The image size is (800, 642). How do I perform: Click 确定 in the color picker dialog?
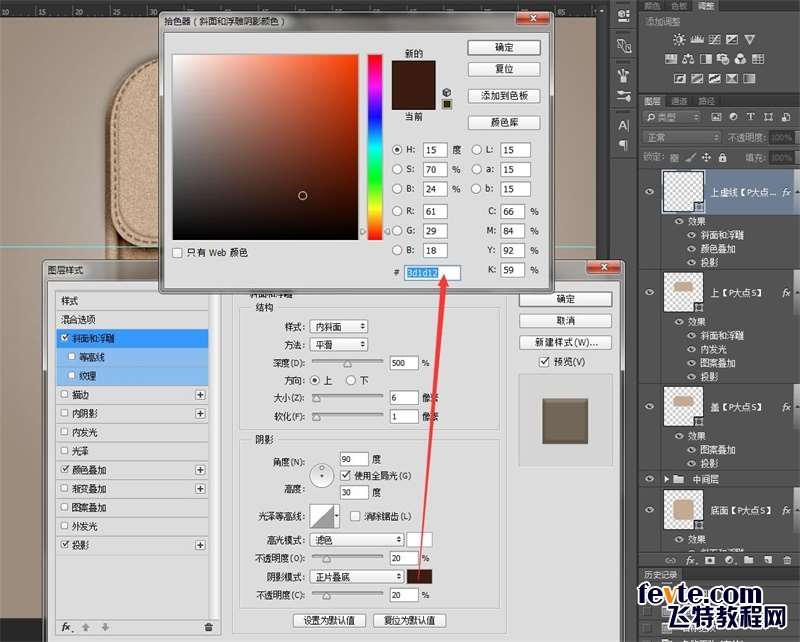click(504, 47)
